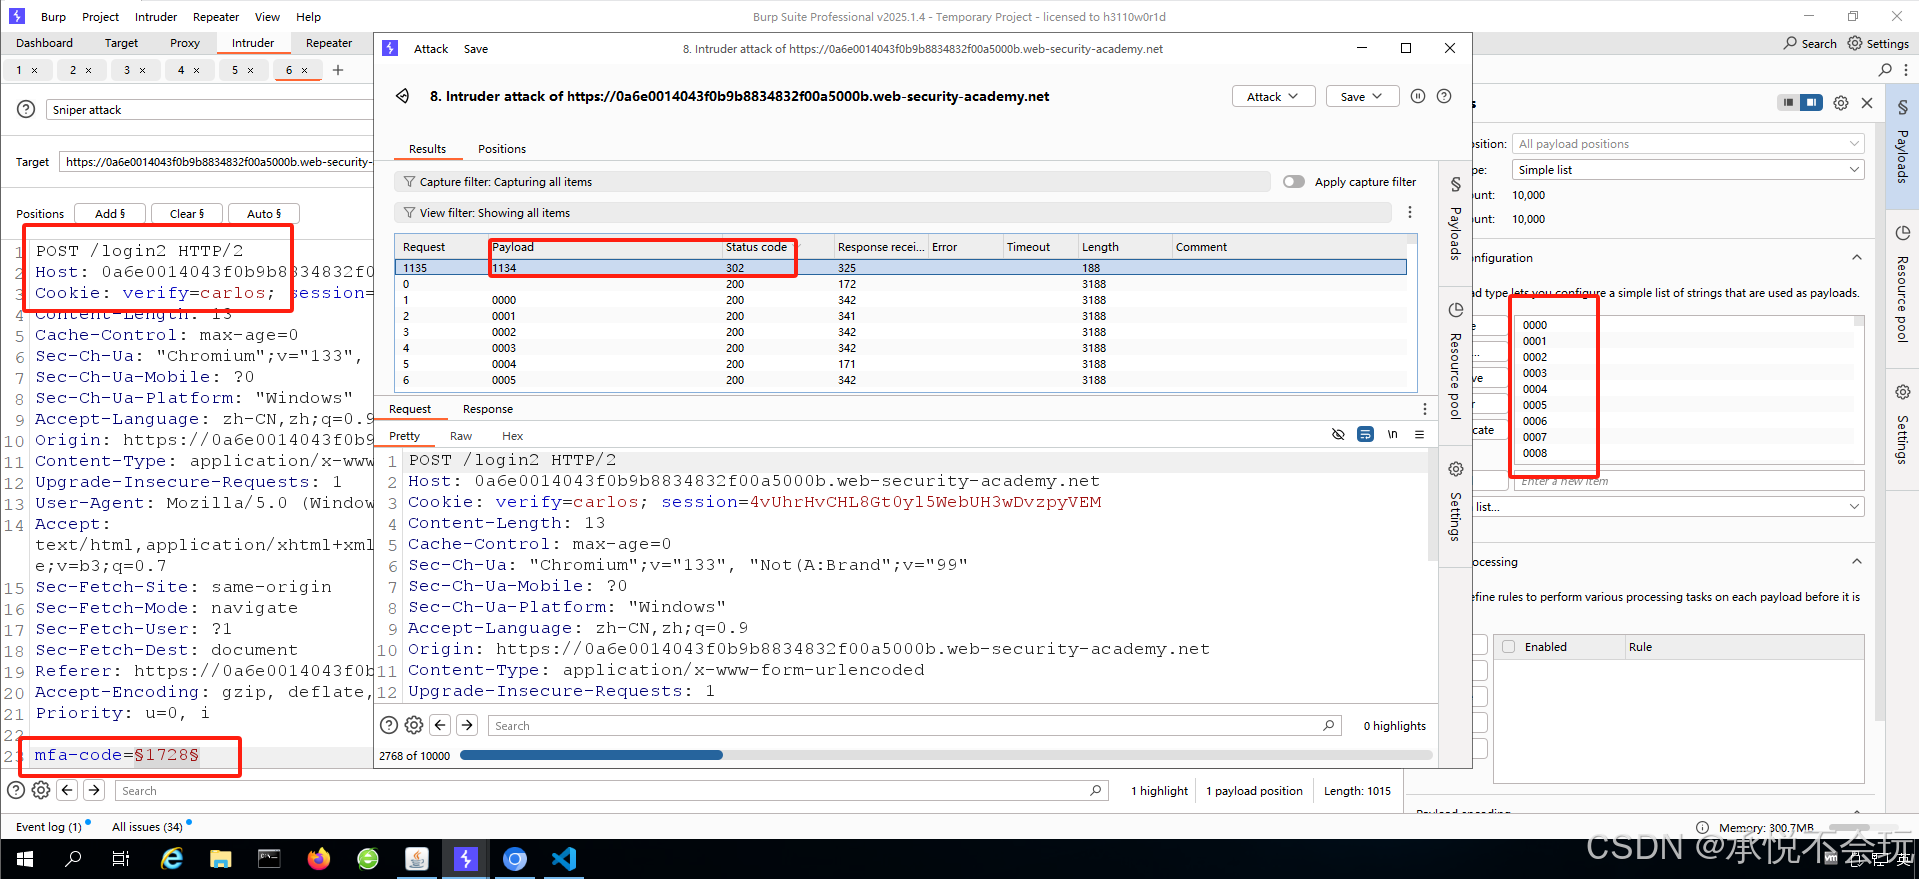Click the search field in attack request viewer

(914, 725)
